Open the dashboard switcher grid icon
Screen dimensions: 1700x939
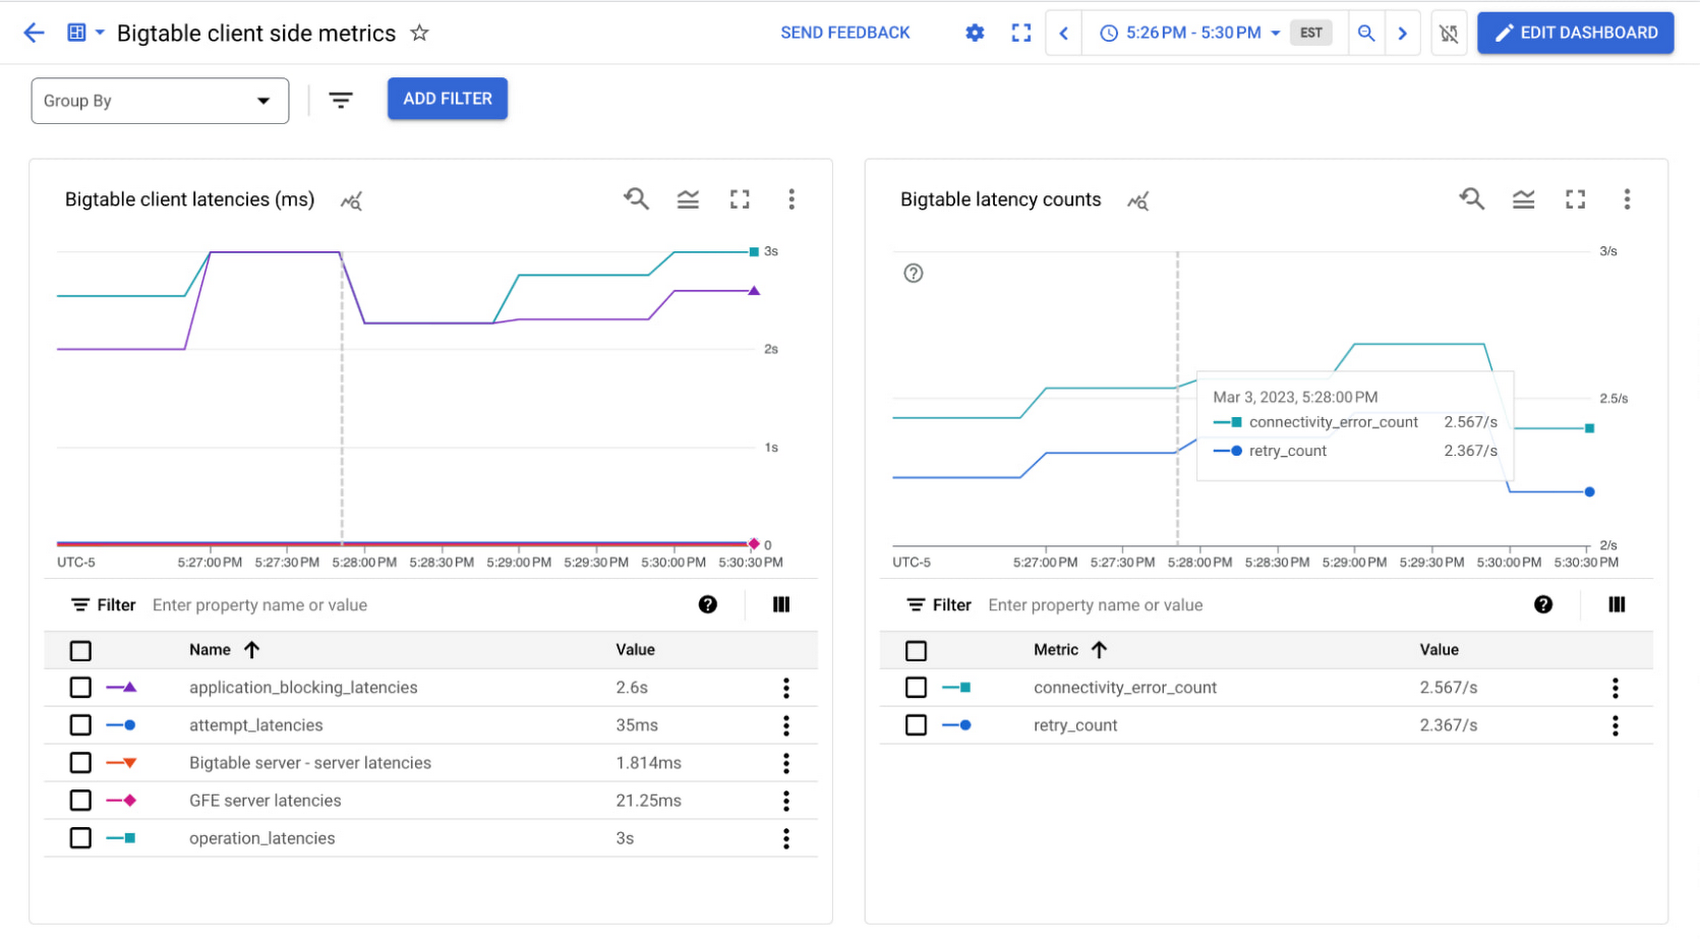(x=85, y=33)
